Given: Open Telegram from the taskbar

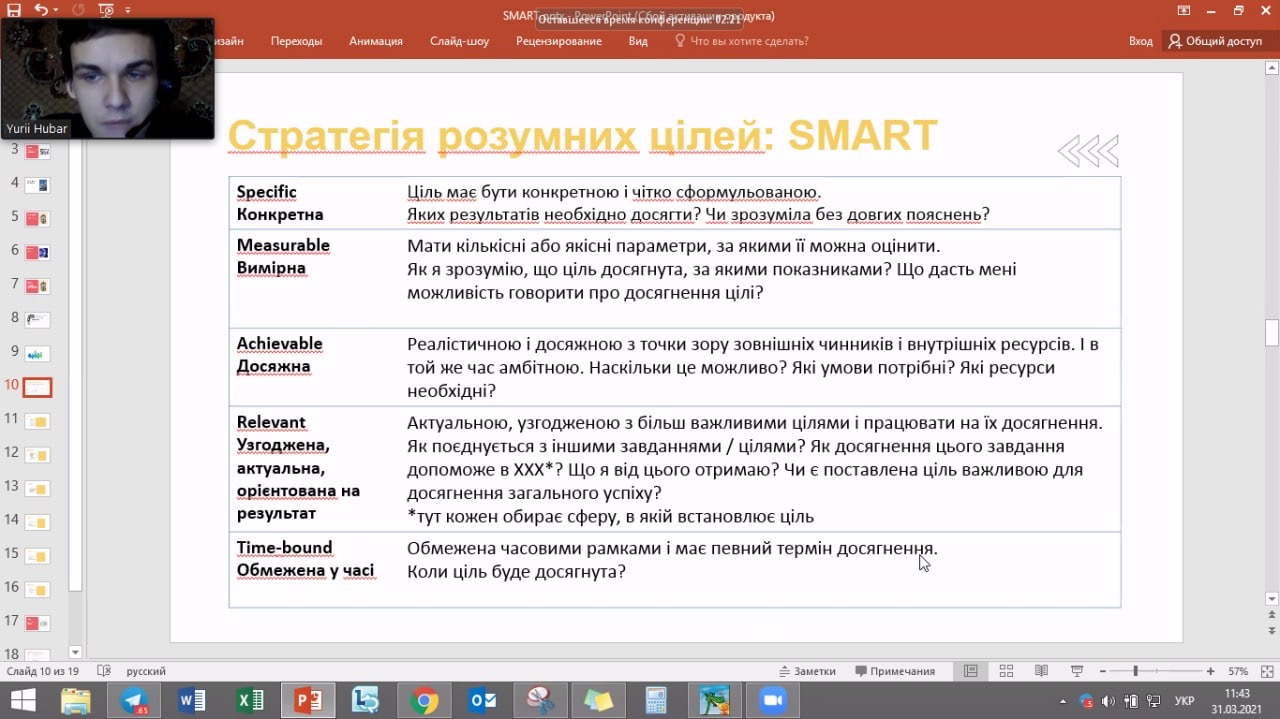Looking at the screenshot, I should coord(133,700).
